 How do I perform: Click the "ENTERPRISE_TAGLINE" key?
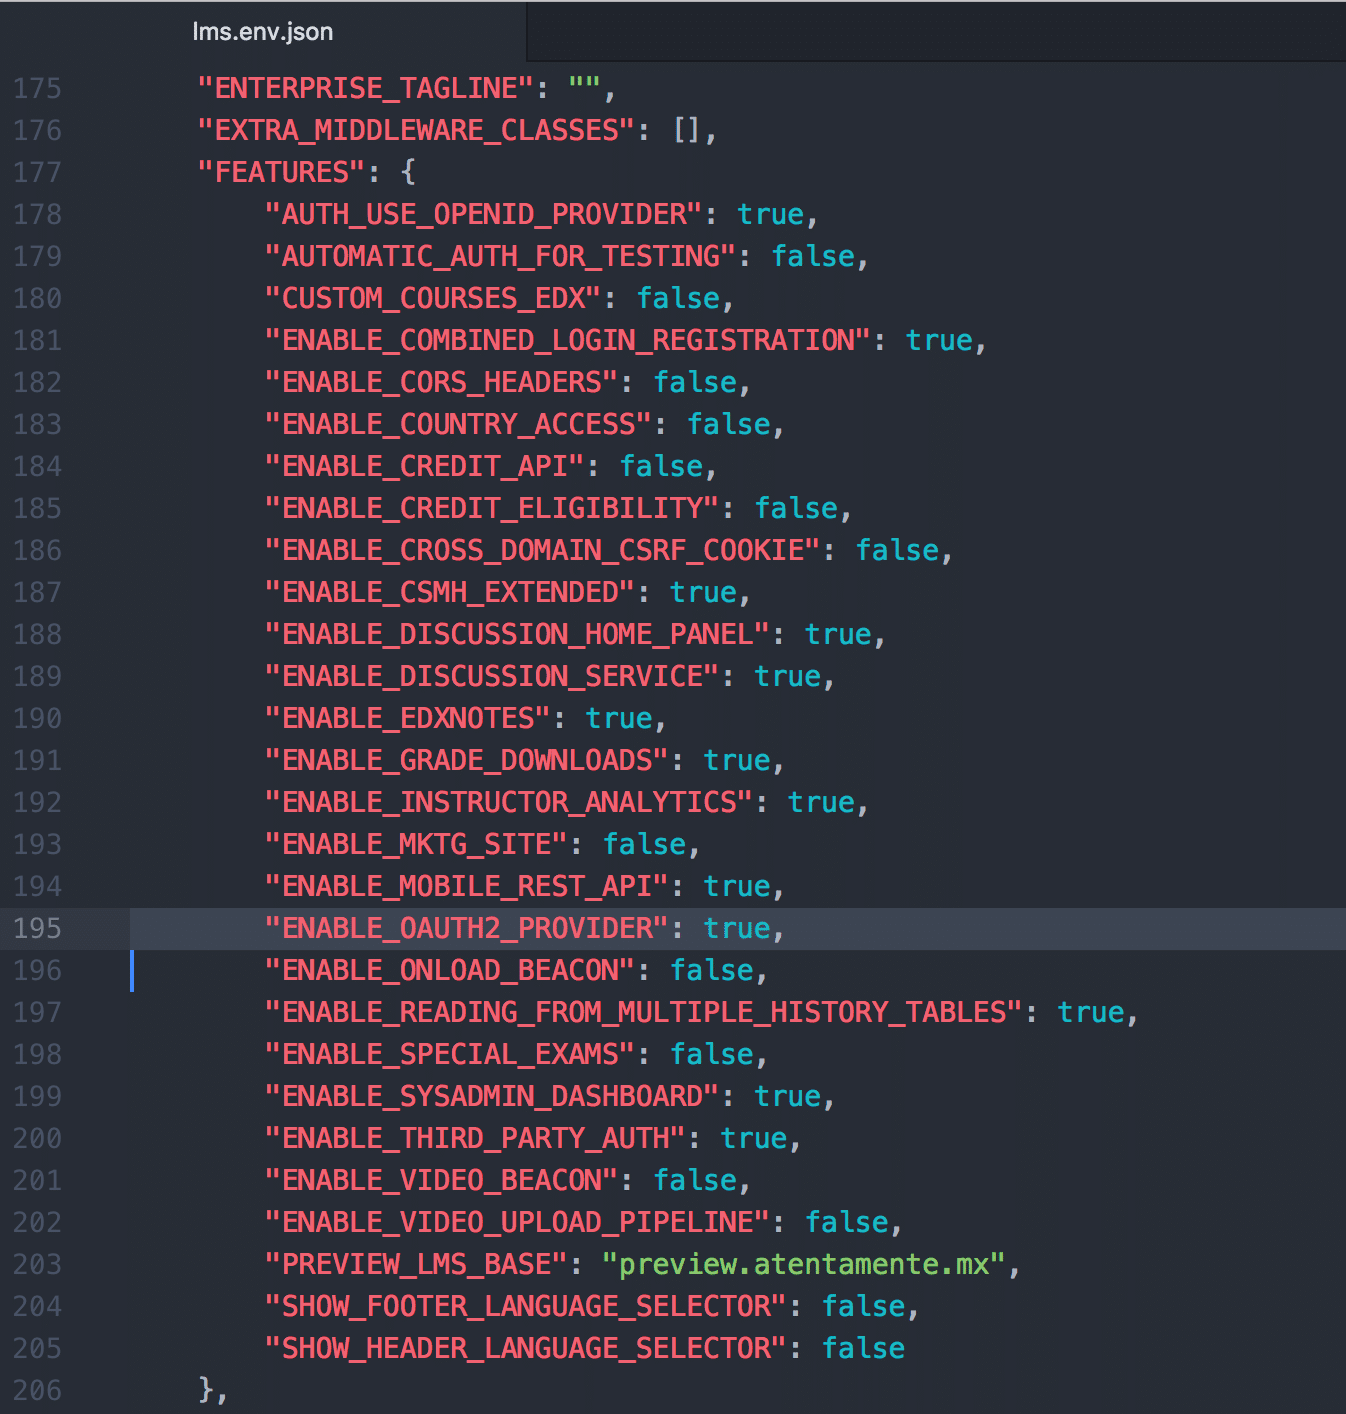click(x=367, y=88)
